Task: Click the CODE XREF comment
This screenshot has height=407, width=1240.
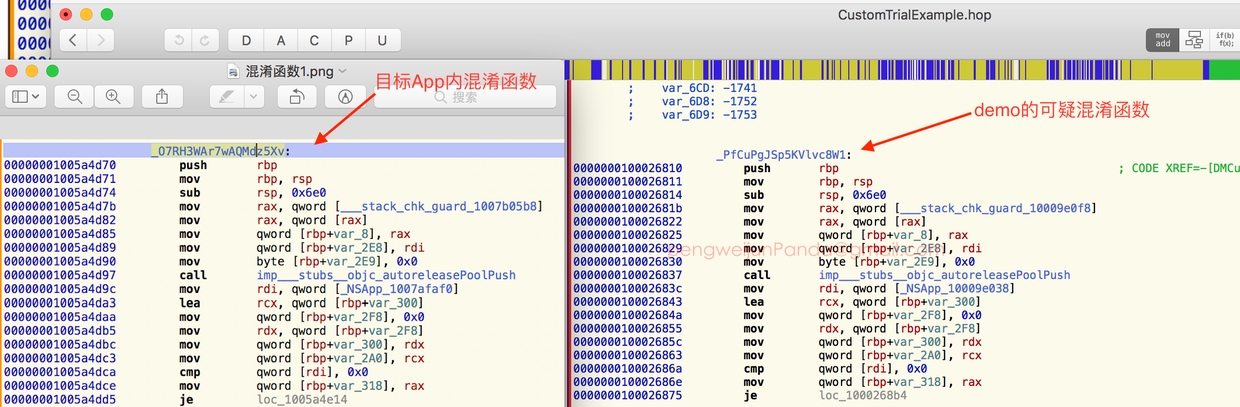Action: coord(1178,169)
